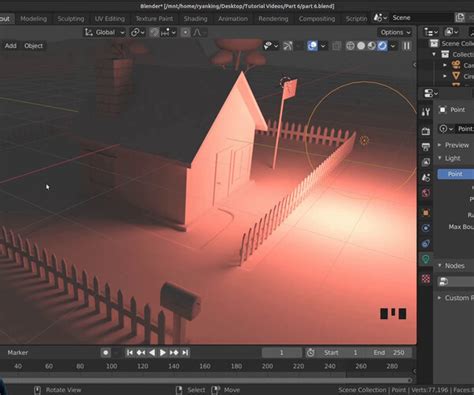Open the Object properties orange square icon
Screen dimensions: 474x395
point(426,212)
